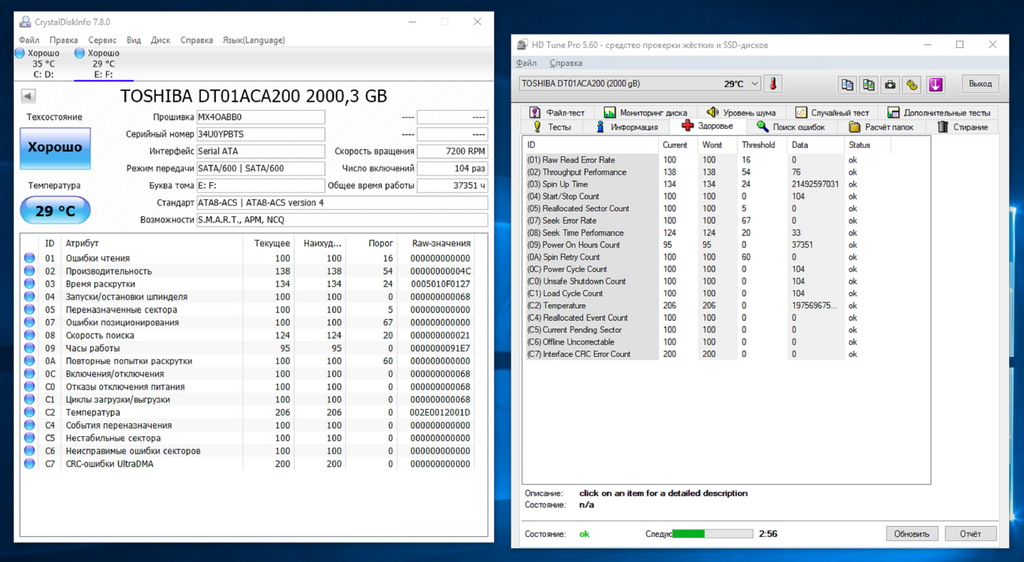Click the status circle of Переназначенные сектора
This screenshot has height=562, width=1024.
click(x=29, y=309)
